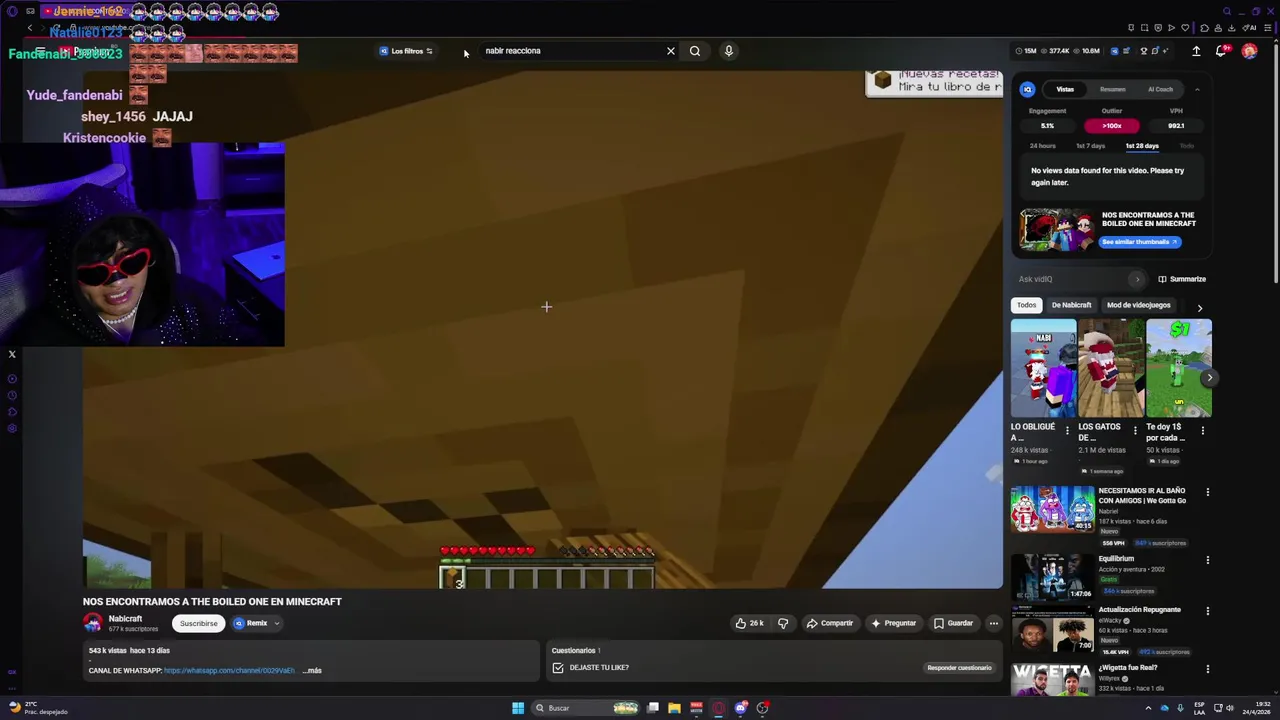The image size is (1280, 720).
Task: Open the LOS GATOS DE short thumbnail
Action: (x=1111, y=368)
